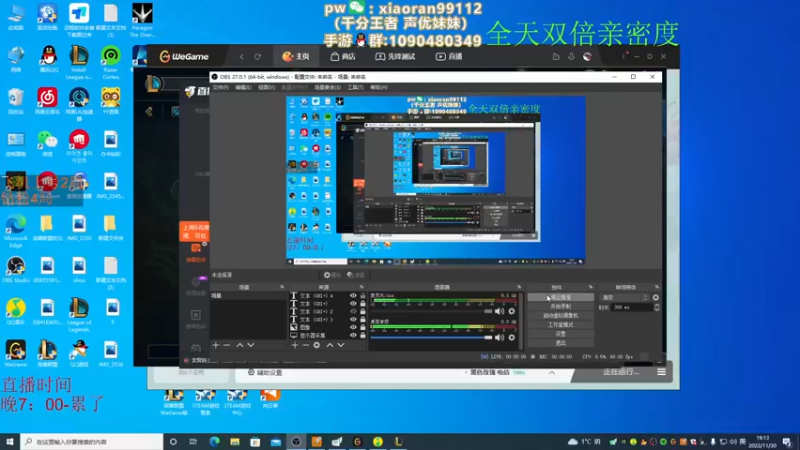Viewport: 800px width, 450px height.
Task: Move source down in Sources panel
Action: 341,345
